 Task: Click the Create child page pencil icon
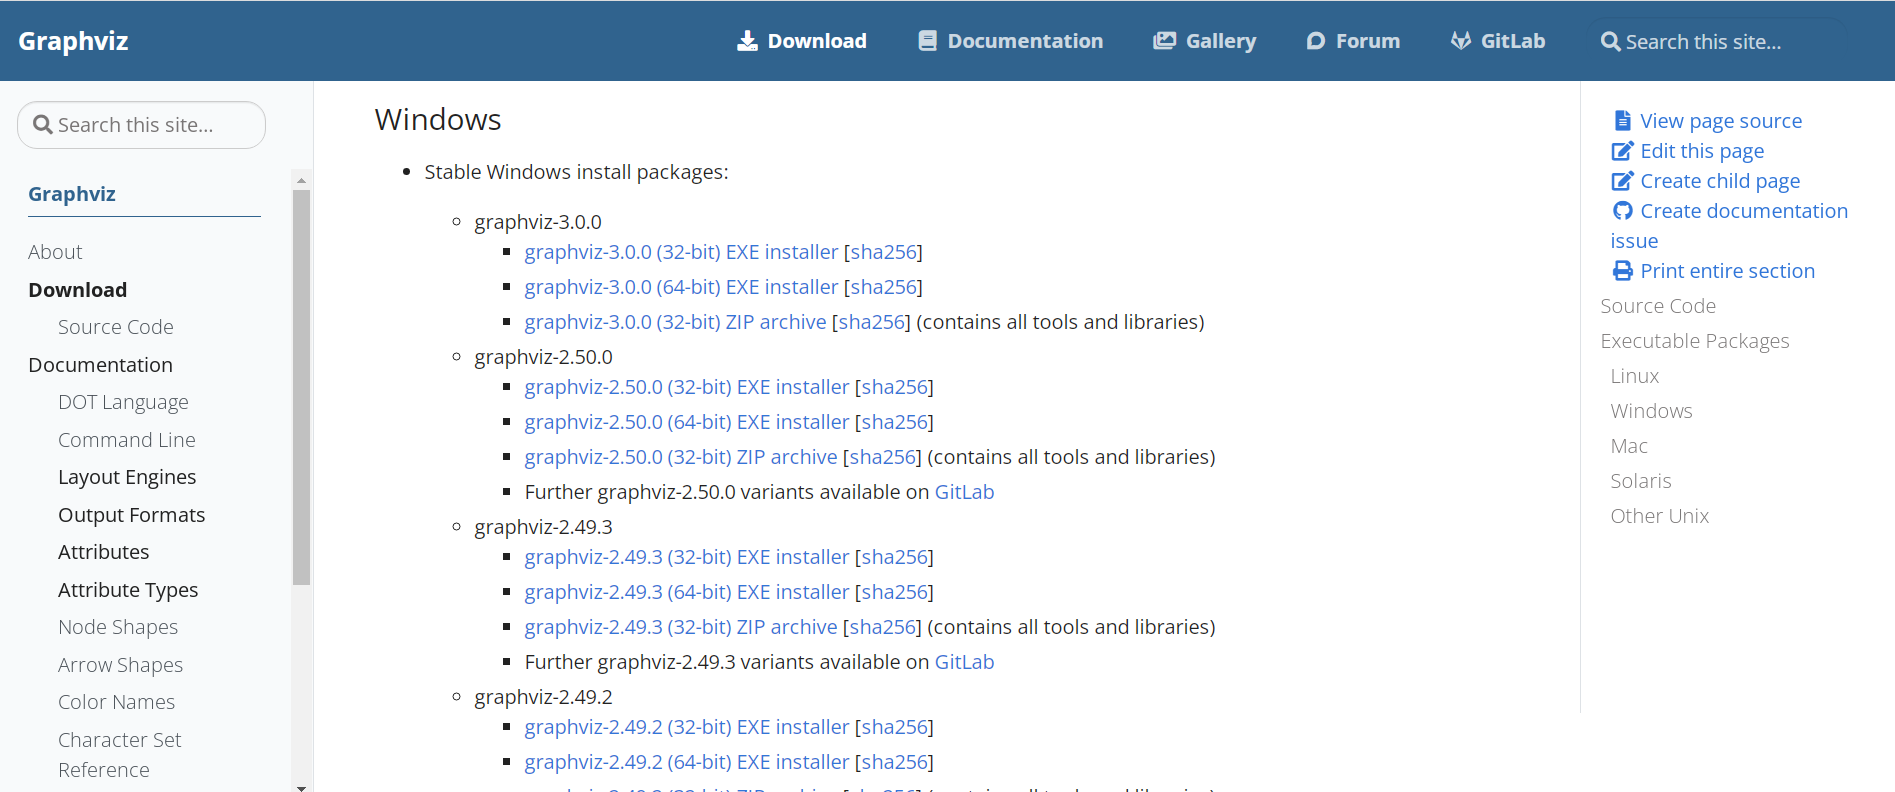coord(1622,181)
